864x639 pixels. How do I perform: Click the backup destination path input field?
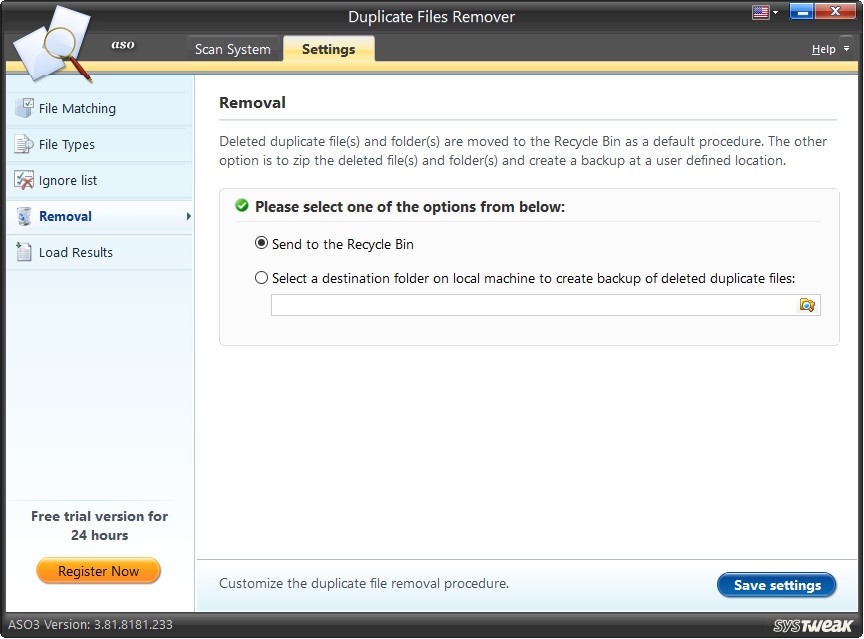[530, 305]
